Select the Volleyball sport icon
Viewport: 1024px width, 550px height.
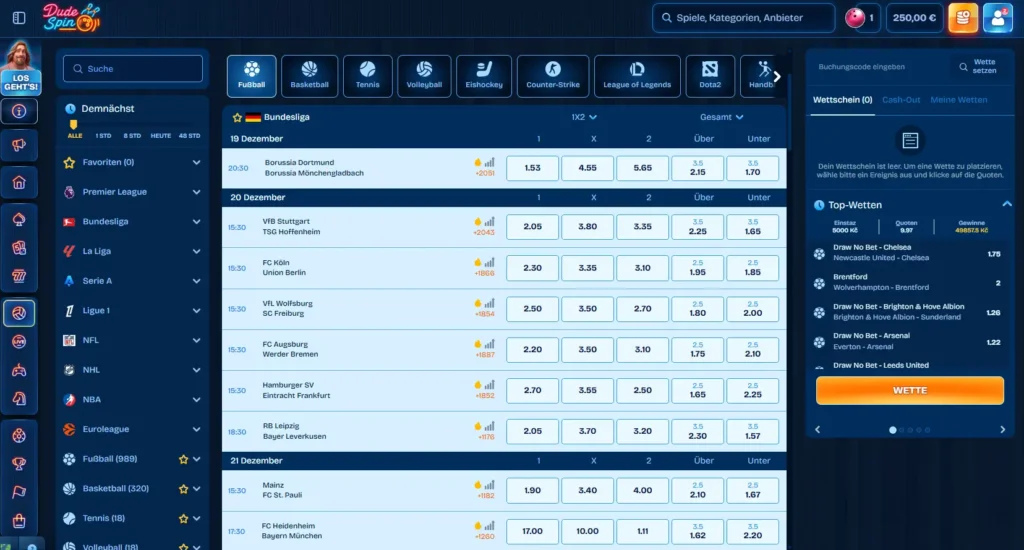pos(424,76)
